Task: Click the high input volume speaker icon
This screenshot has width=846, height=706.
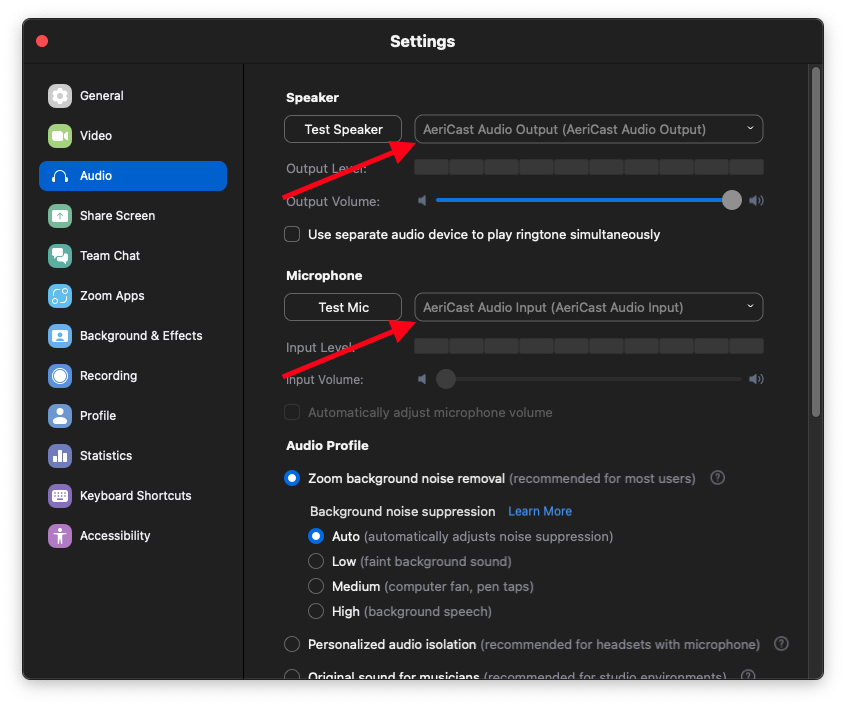Action: click(x=756, y=379)
